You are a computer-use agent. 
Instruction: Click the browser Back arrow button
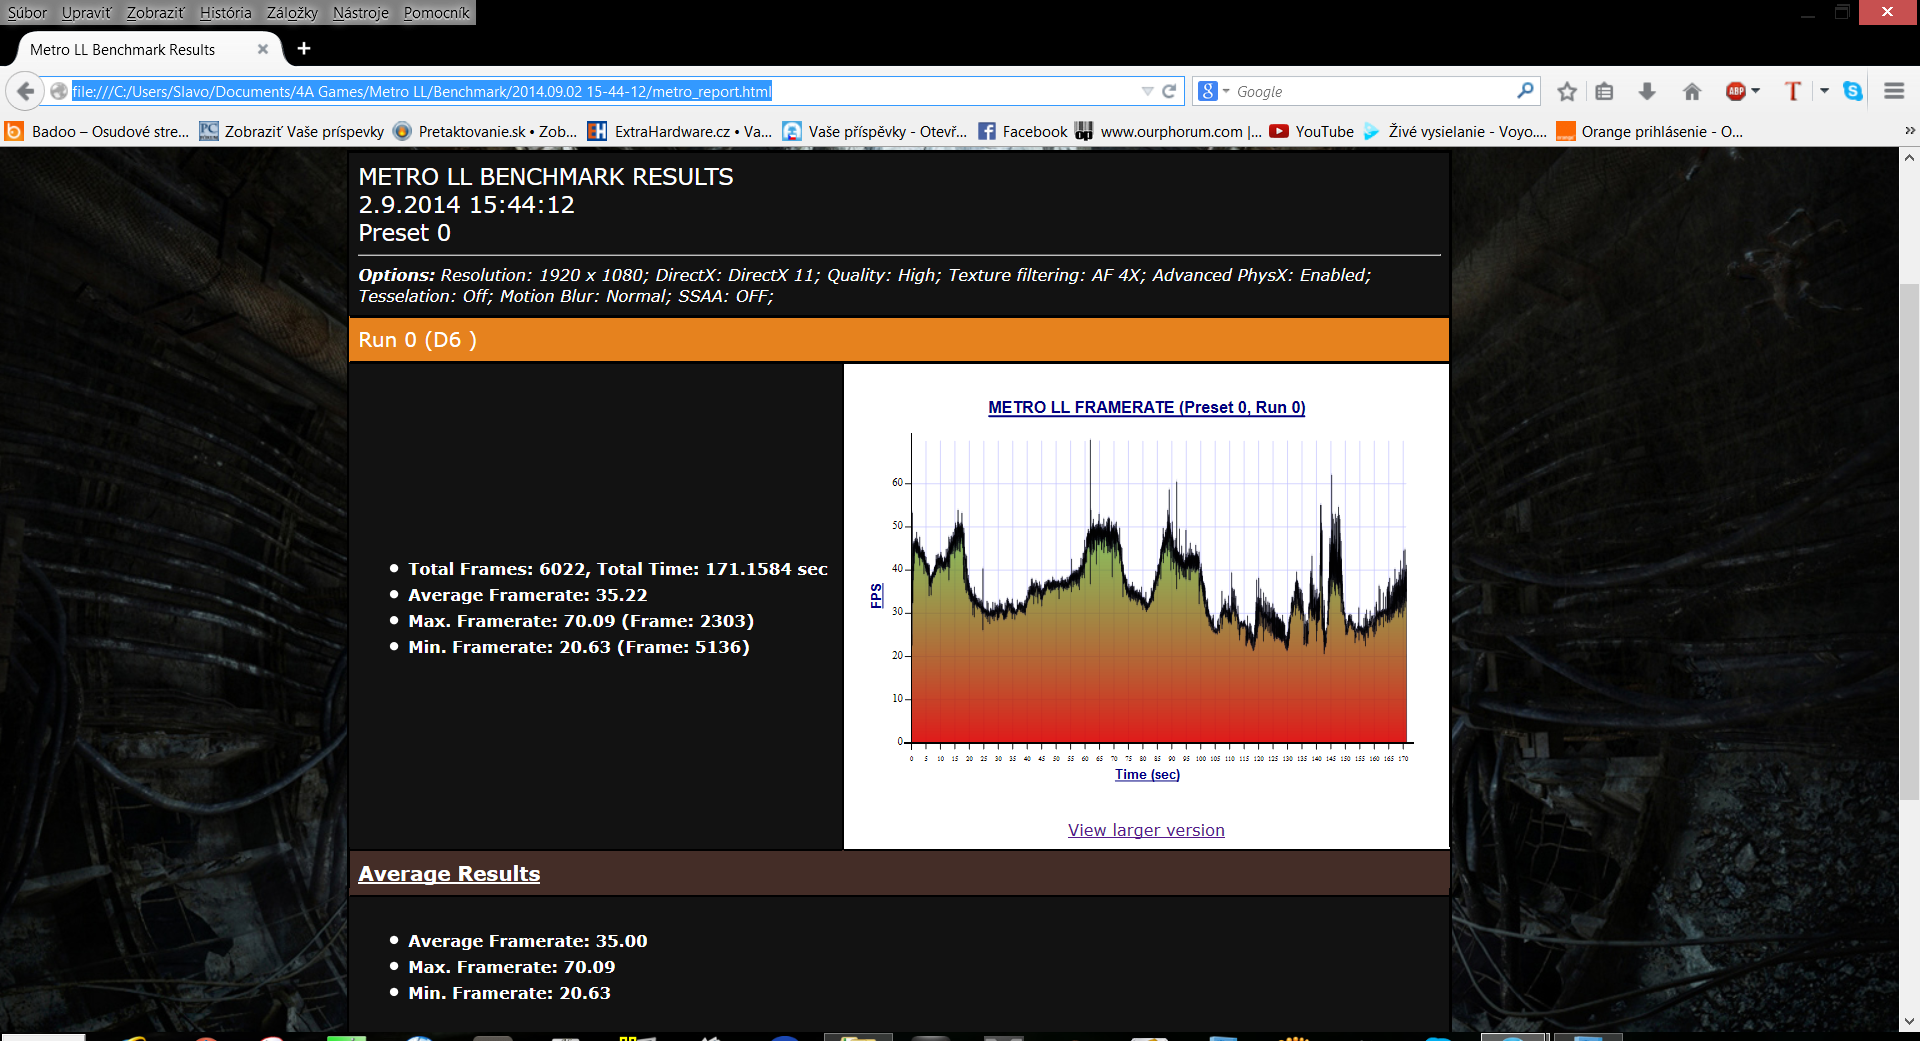[25, 91]
